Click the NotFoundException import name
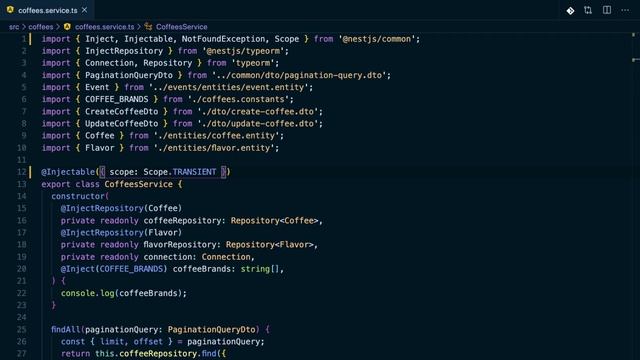Viewport: 640px width, 360px height. point(223,39)
